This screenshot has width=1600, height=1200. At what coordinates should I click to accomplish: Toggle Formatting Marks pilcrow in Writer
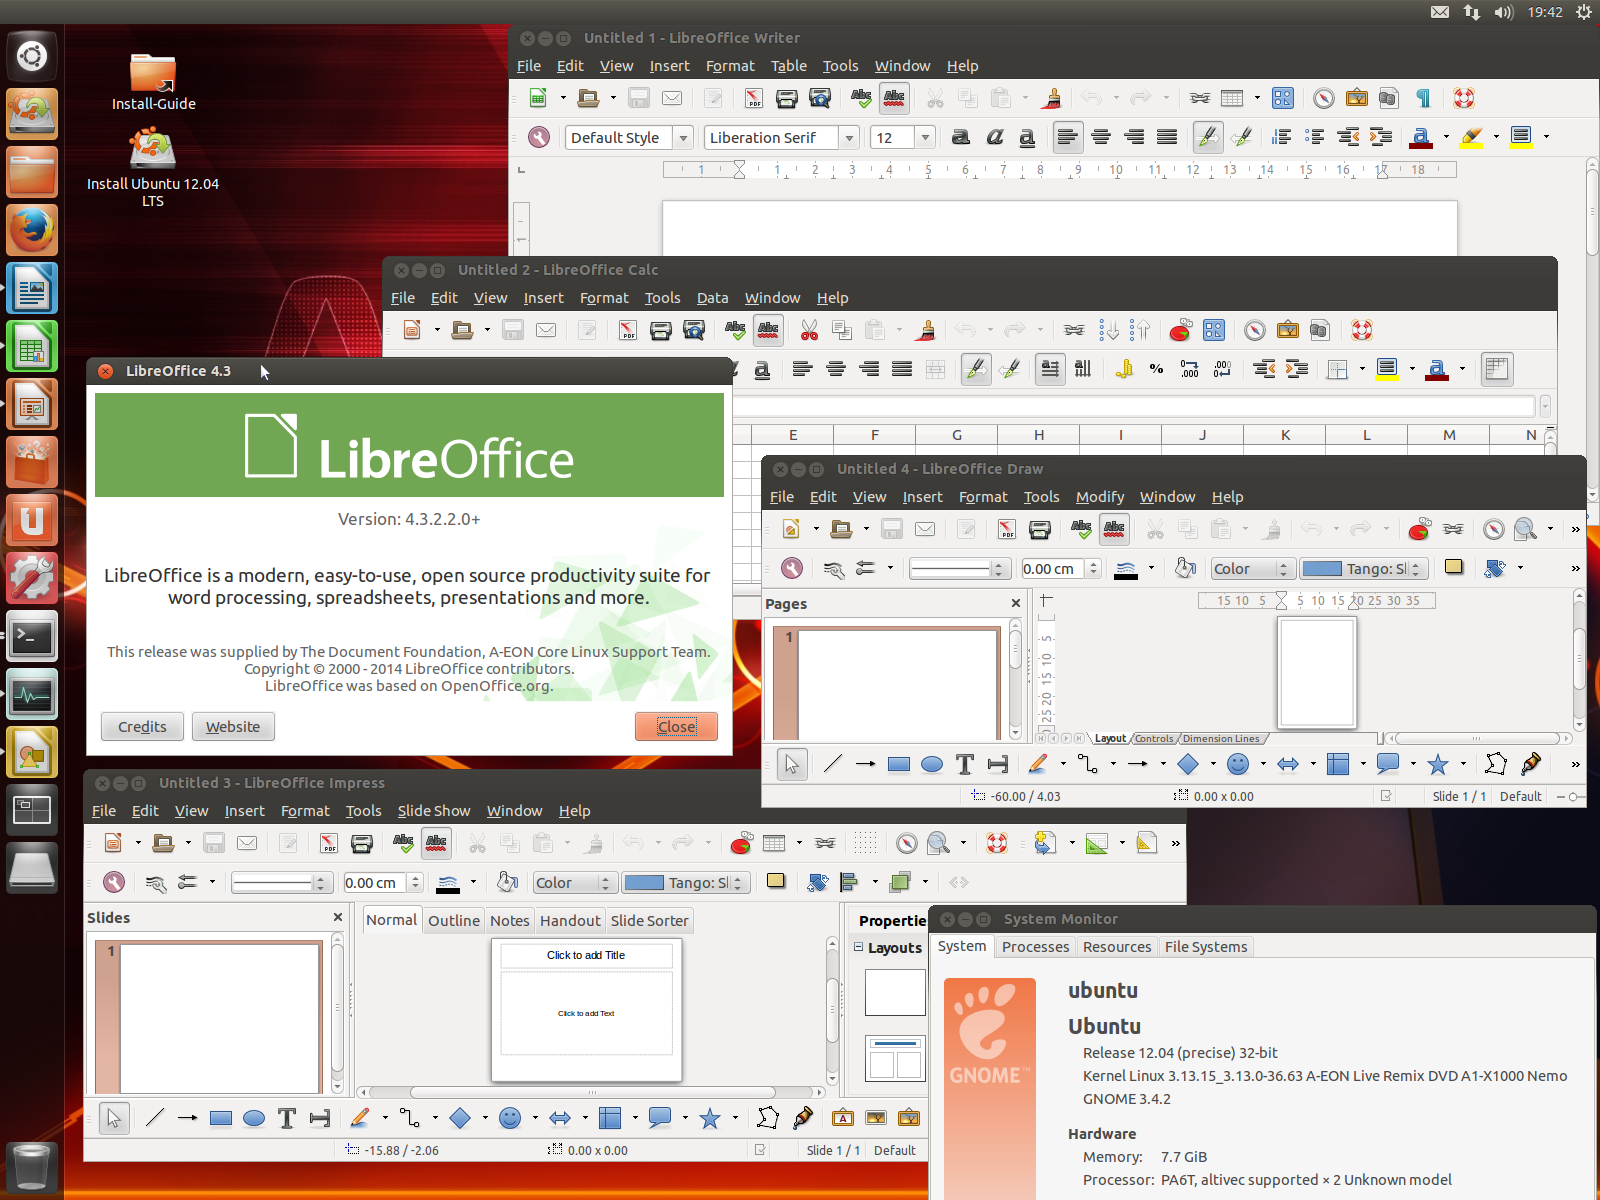(x=1423, y=98)
